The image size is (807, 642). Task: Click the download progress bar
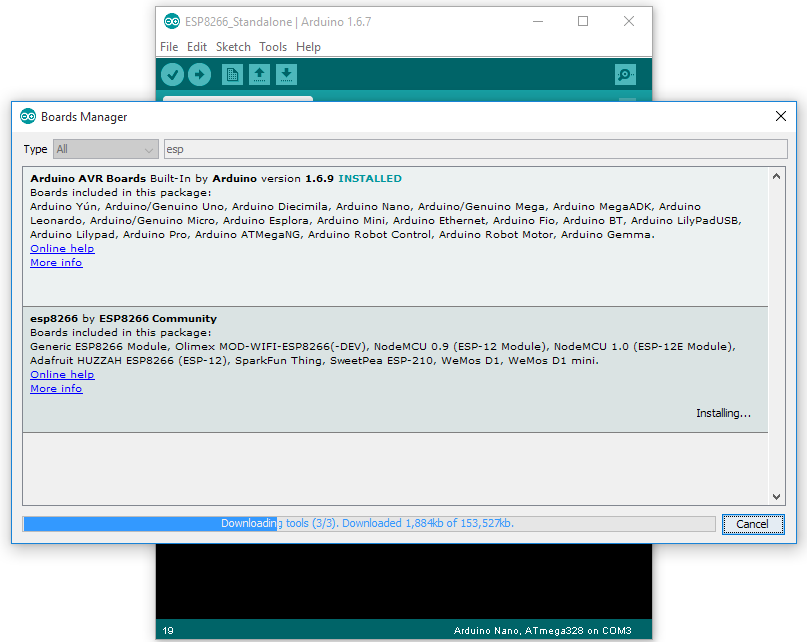pos(369,524)
